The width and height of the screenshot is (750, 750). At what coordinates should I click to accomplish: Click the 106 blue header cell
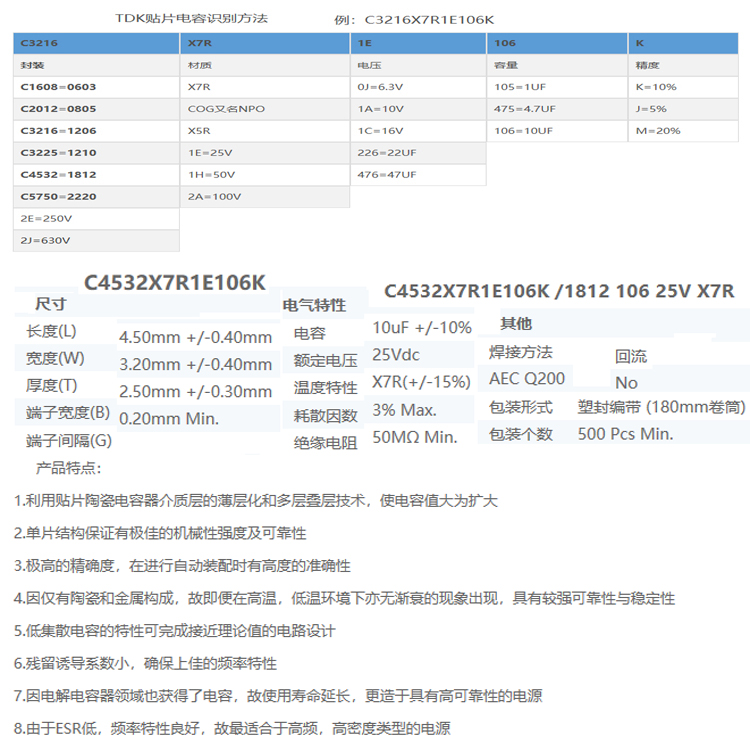coord(557,43)
